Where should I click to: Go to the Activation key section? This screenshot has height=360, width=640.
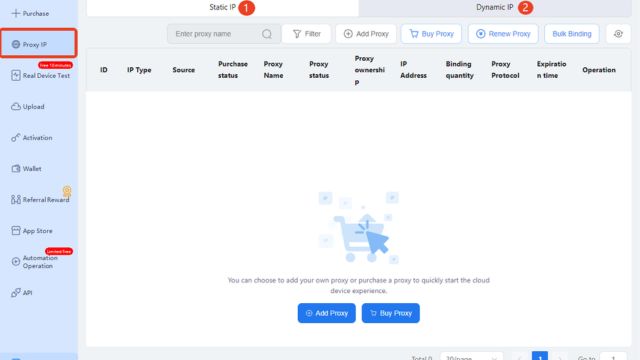31,138
